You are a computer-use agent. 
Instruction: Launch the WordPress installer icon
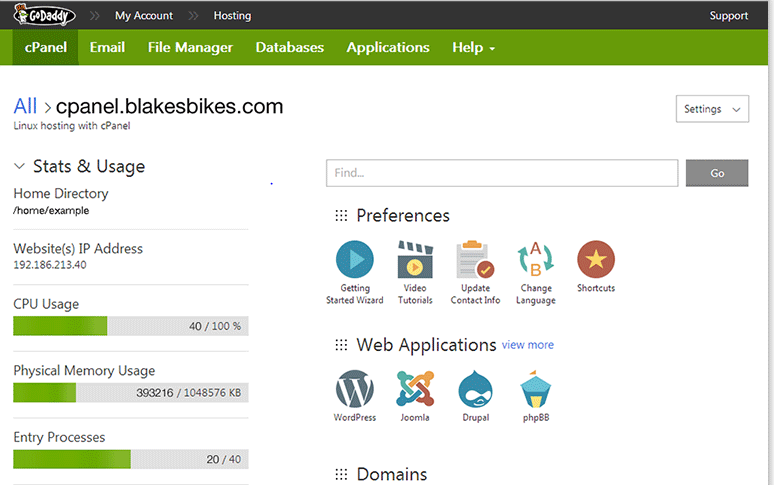point(354,389)
